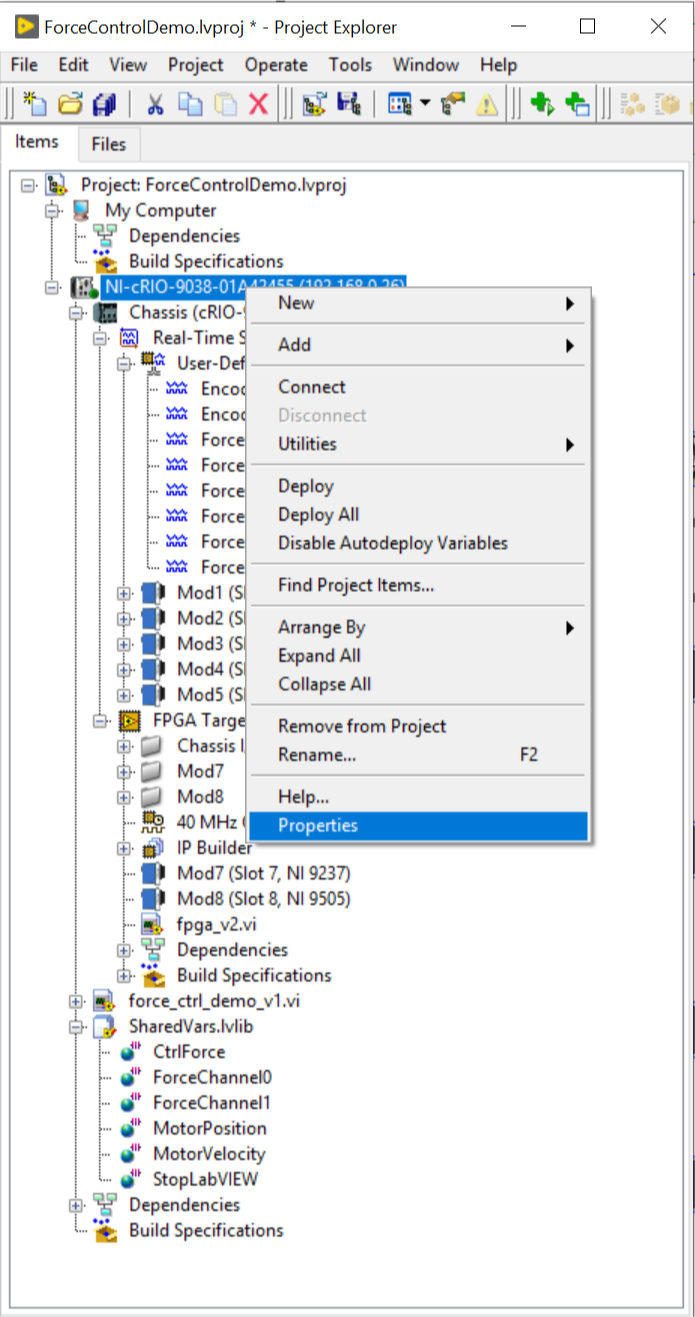695x1317 pixels.
Task: Click the fpga_v2.vi file icon
Action: click(154, 924)
